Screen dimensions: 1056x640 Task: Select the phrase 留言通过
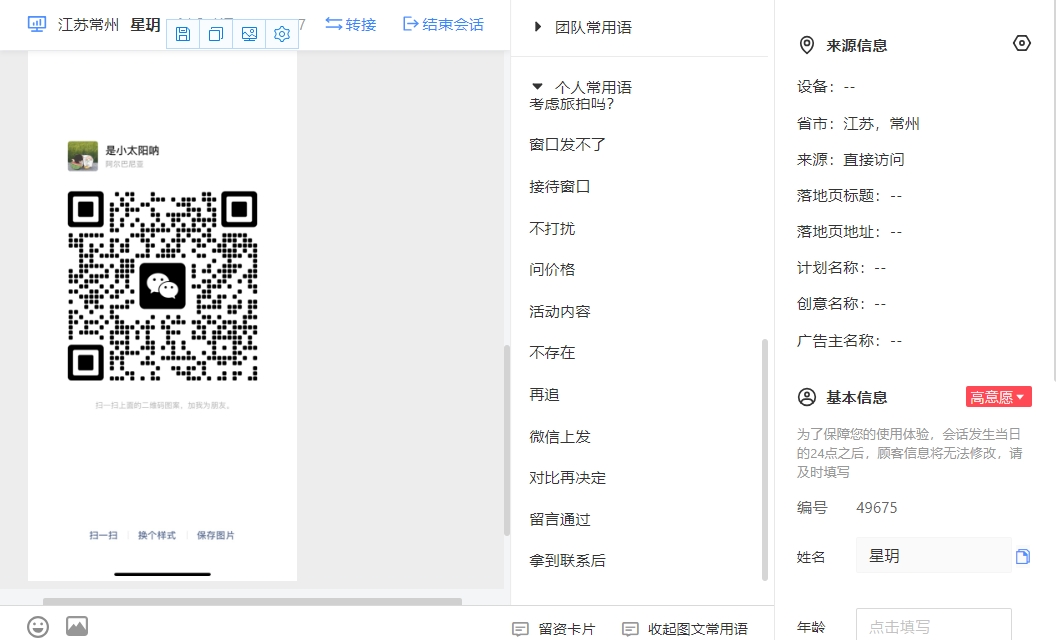560,519
